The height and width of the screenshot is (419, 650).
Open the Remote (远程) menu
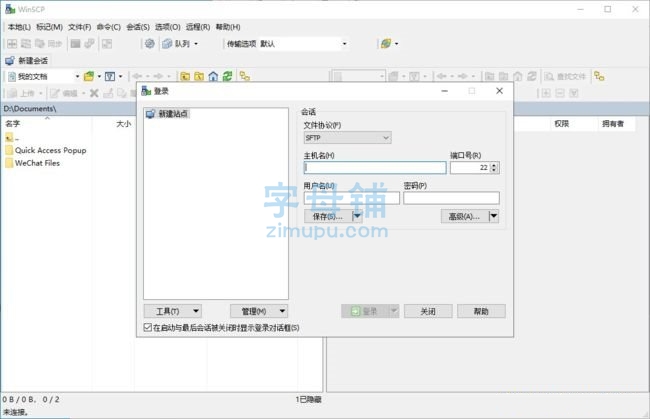coord(198,27)
